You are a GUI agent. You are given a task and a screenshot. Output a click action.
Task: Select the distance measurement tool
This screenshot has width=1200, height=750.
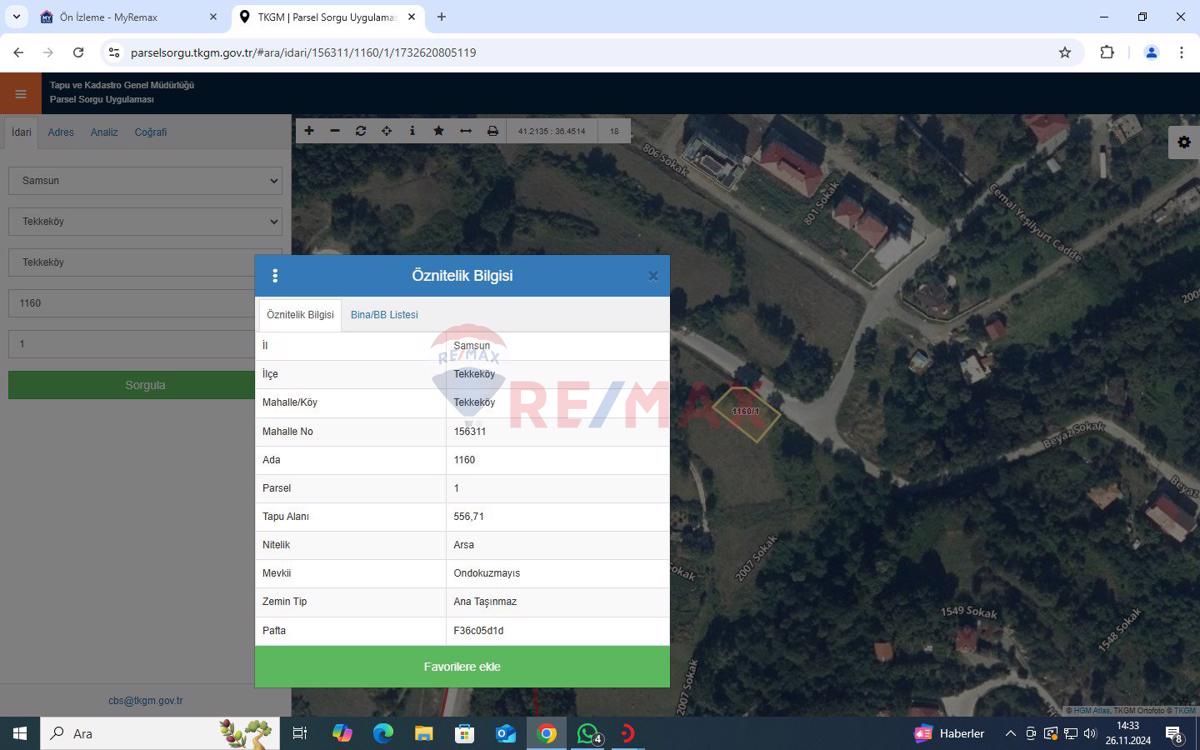[x=465, y=131]
